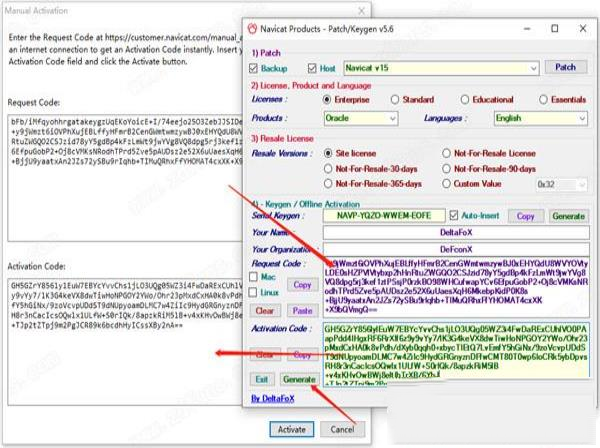Screen dimensions: 600x448
Task: Generate activation code with bottom Generate button
Action: (x=299, y=379)
